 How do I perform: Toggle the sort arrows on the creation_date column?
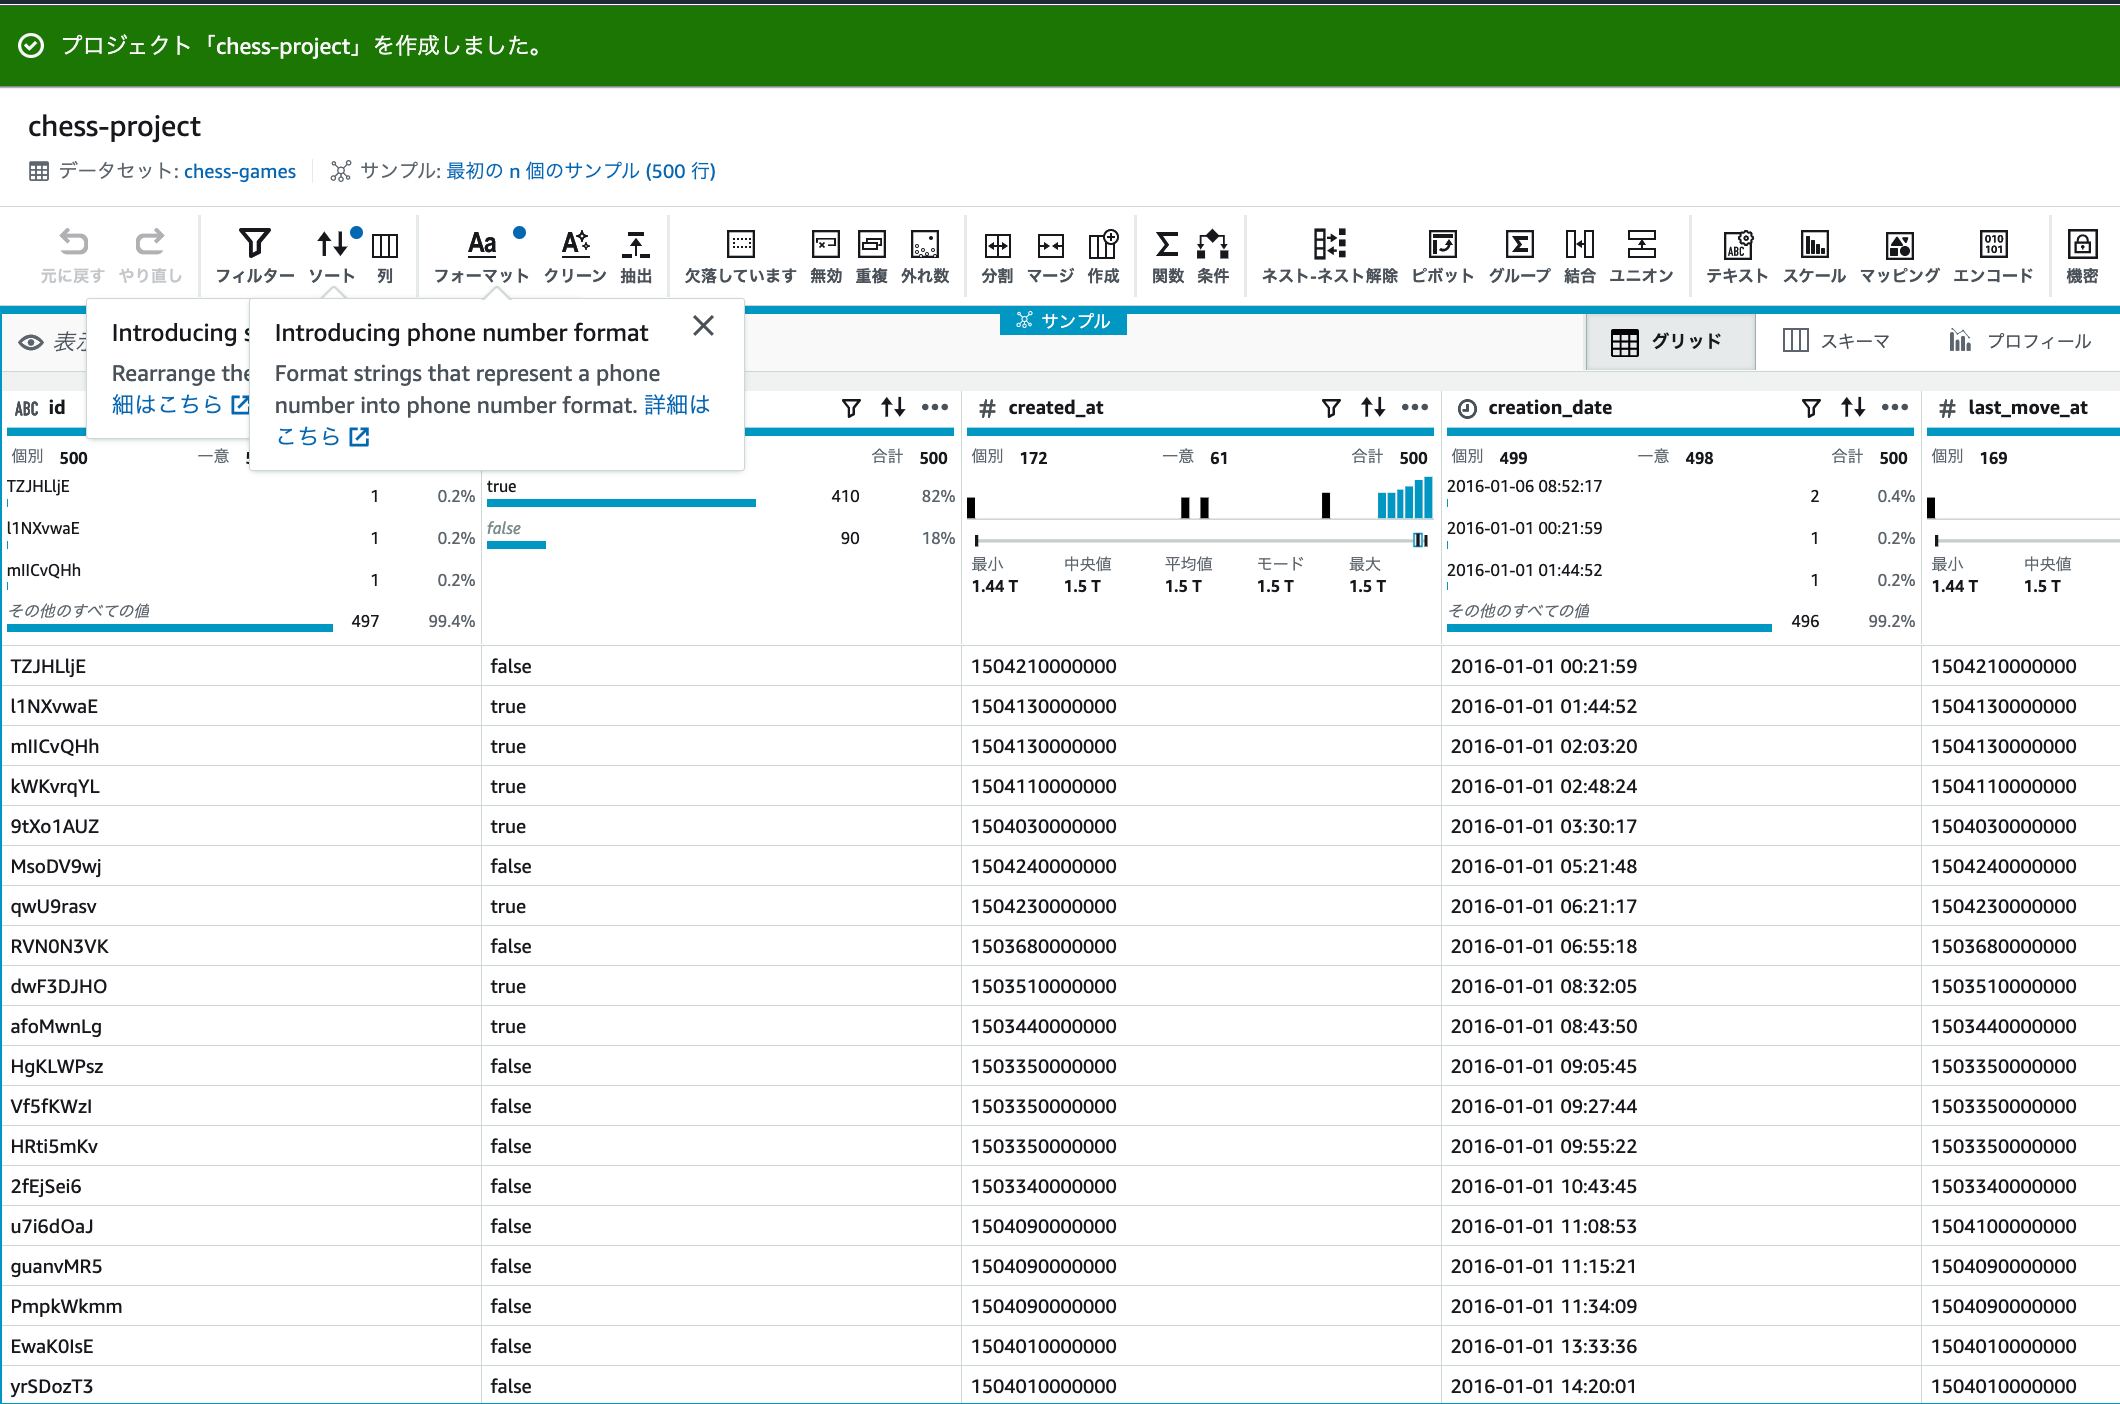(1853, 407)
